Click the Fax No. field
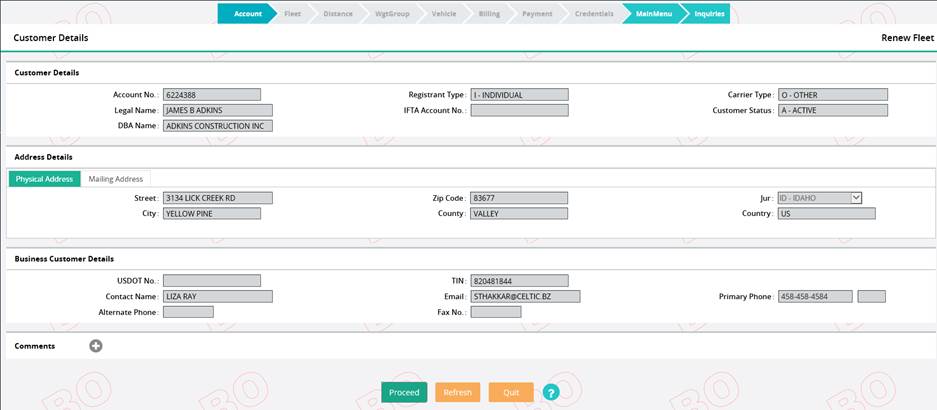This screenshot has width=937, height=410. tap(496, 312)
